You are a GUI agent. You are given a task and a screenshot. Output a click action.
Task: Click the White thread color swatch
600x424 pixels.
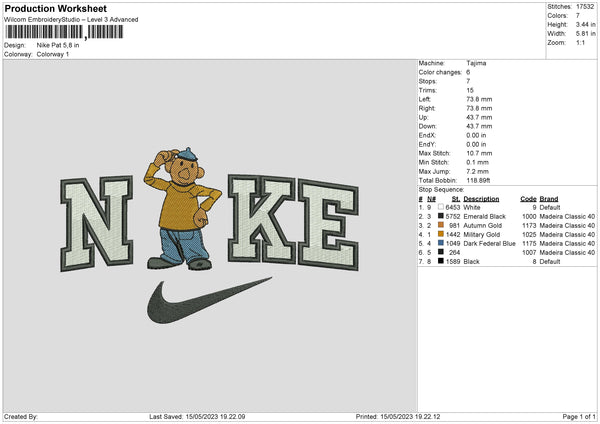pyautogui.click(x=441, y=207)
